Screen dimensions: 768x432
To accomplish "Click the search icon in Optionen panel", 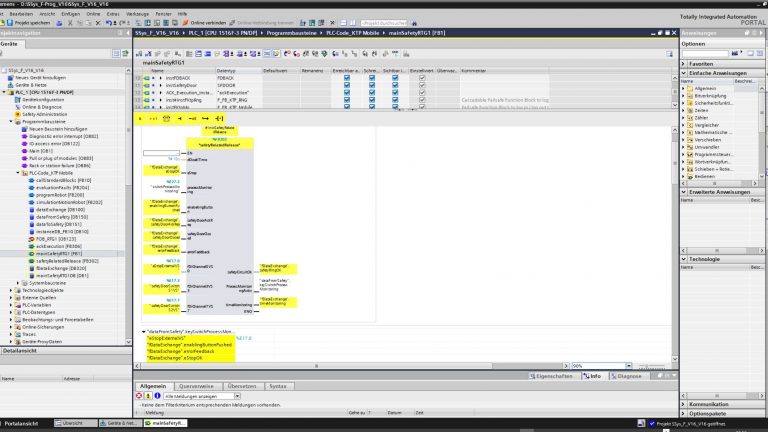I will pyautogui.click(x=735, y=53).
